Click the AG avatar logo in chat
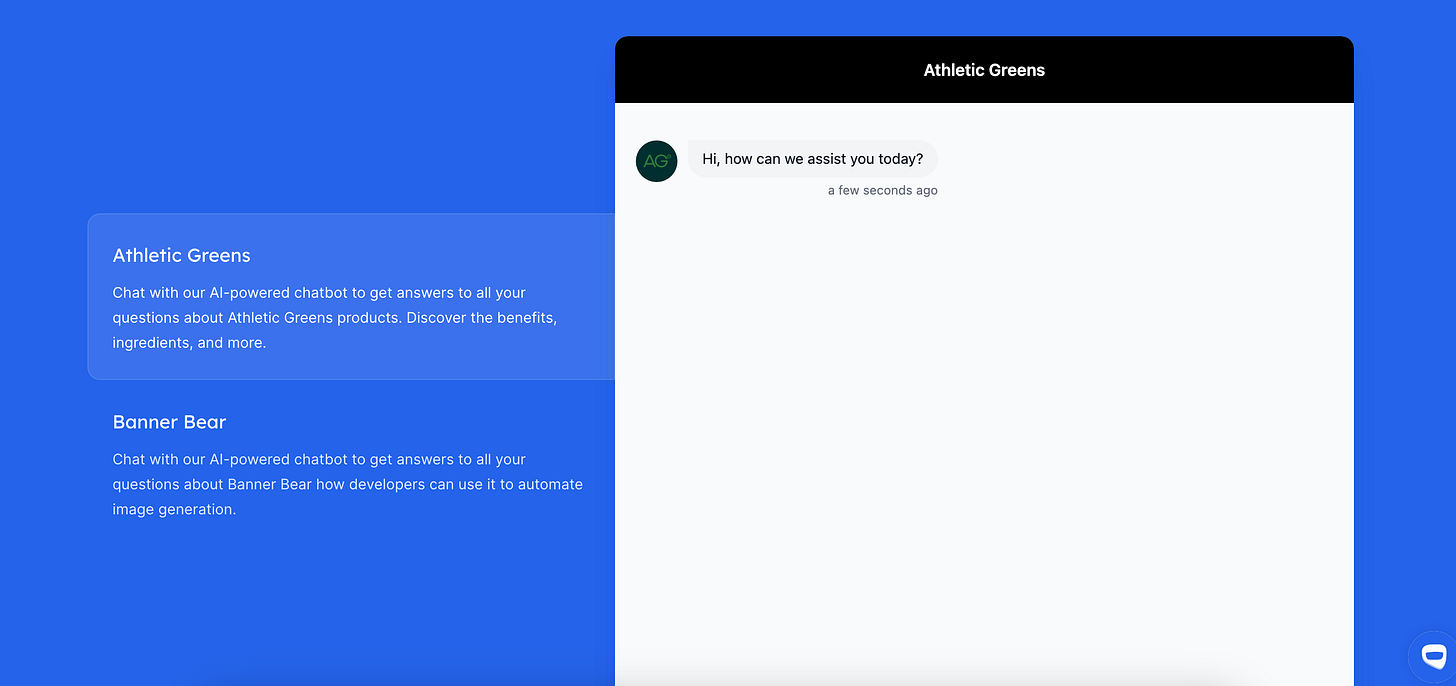 click(x=657, y=161)
